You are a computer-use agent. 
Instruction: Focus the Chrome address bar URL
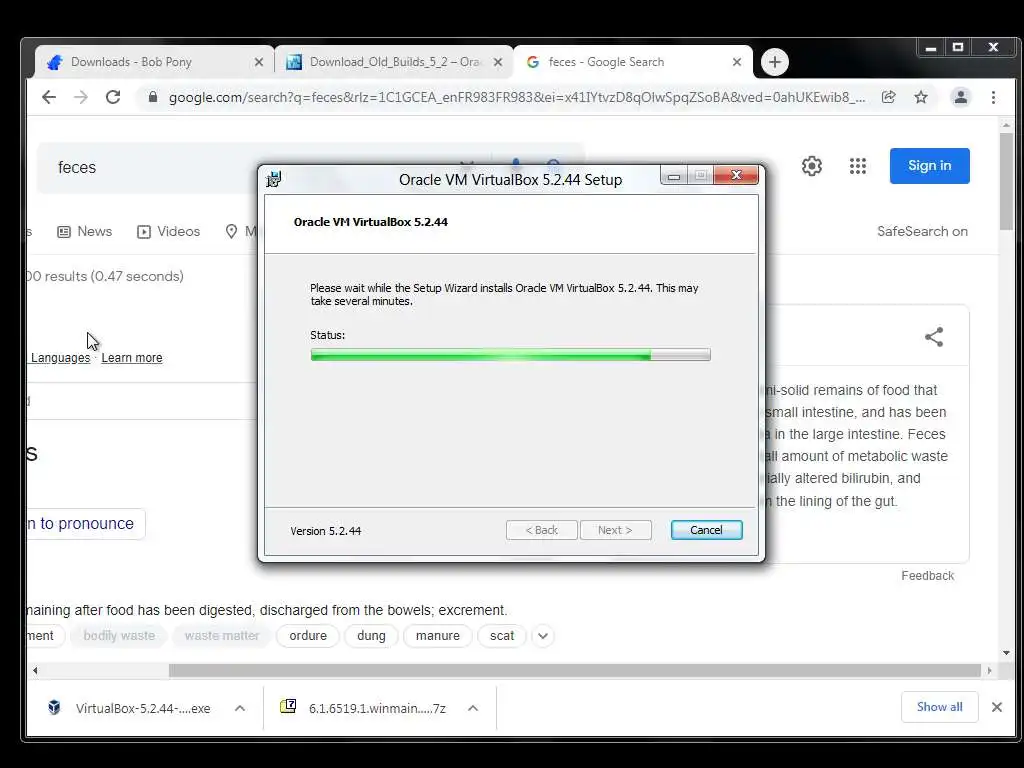(517, 97)
